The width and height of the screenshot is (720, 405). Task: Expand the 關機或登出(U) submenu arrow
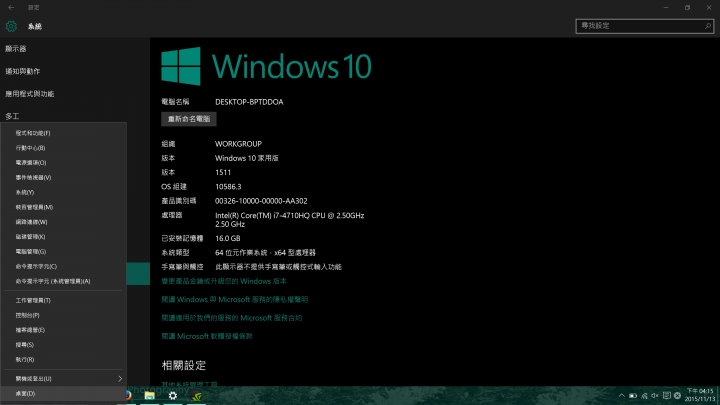point(120,378)
